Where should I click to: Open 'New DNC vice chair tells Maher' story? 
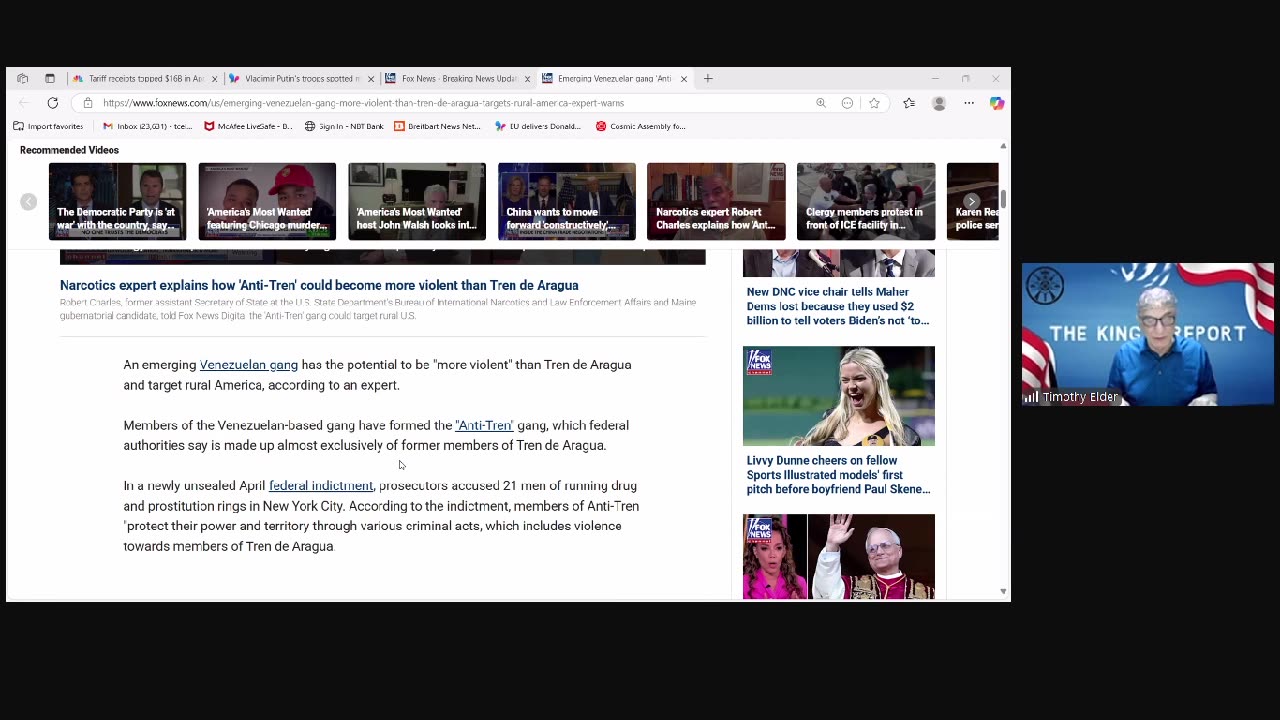pos(838,306)
